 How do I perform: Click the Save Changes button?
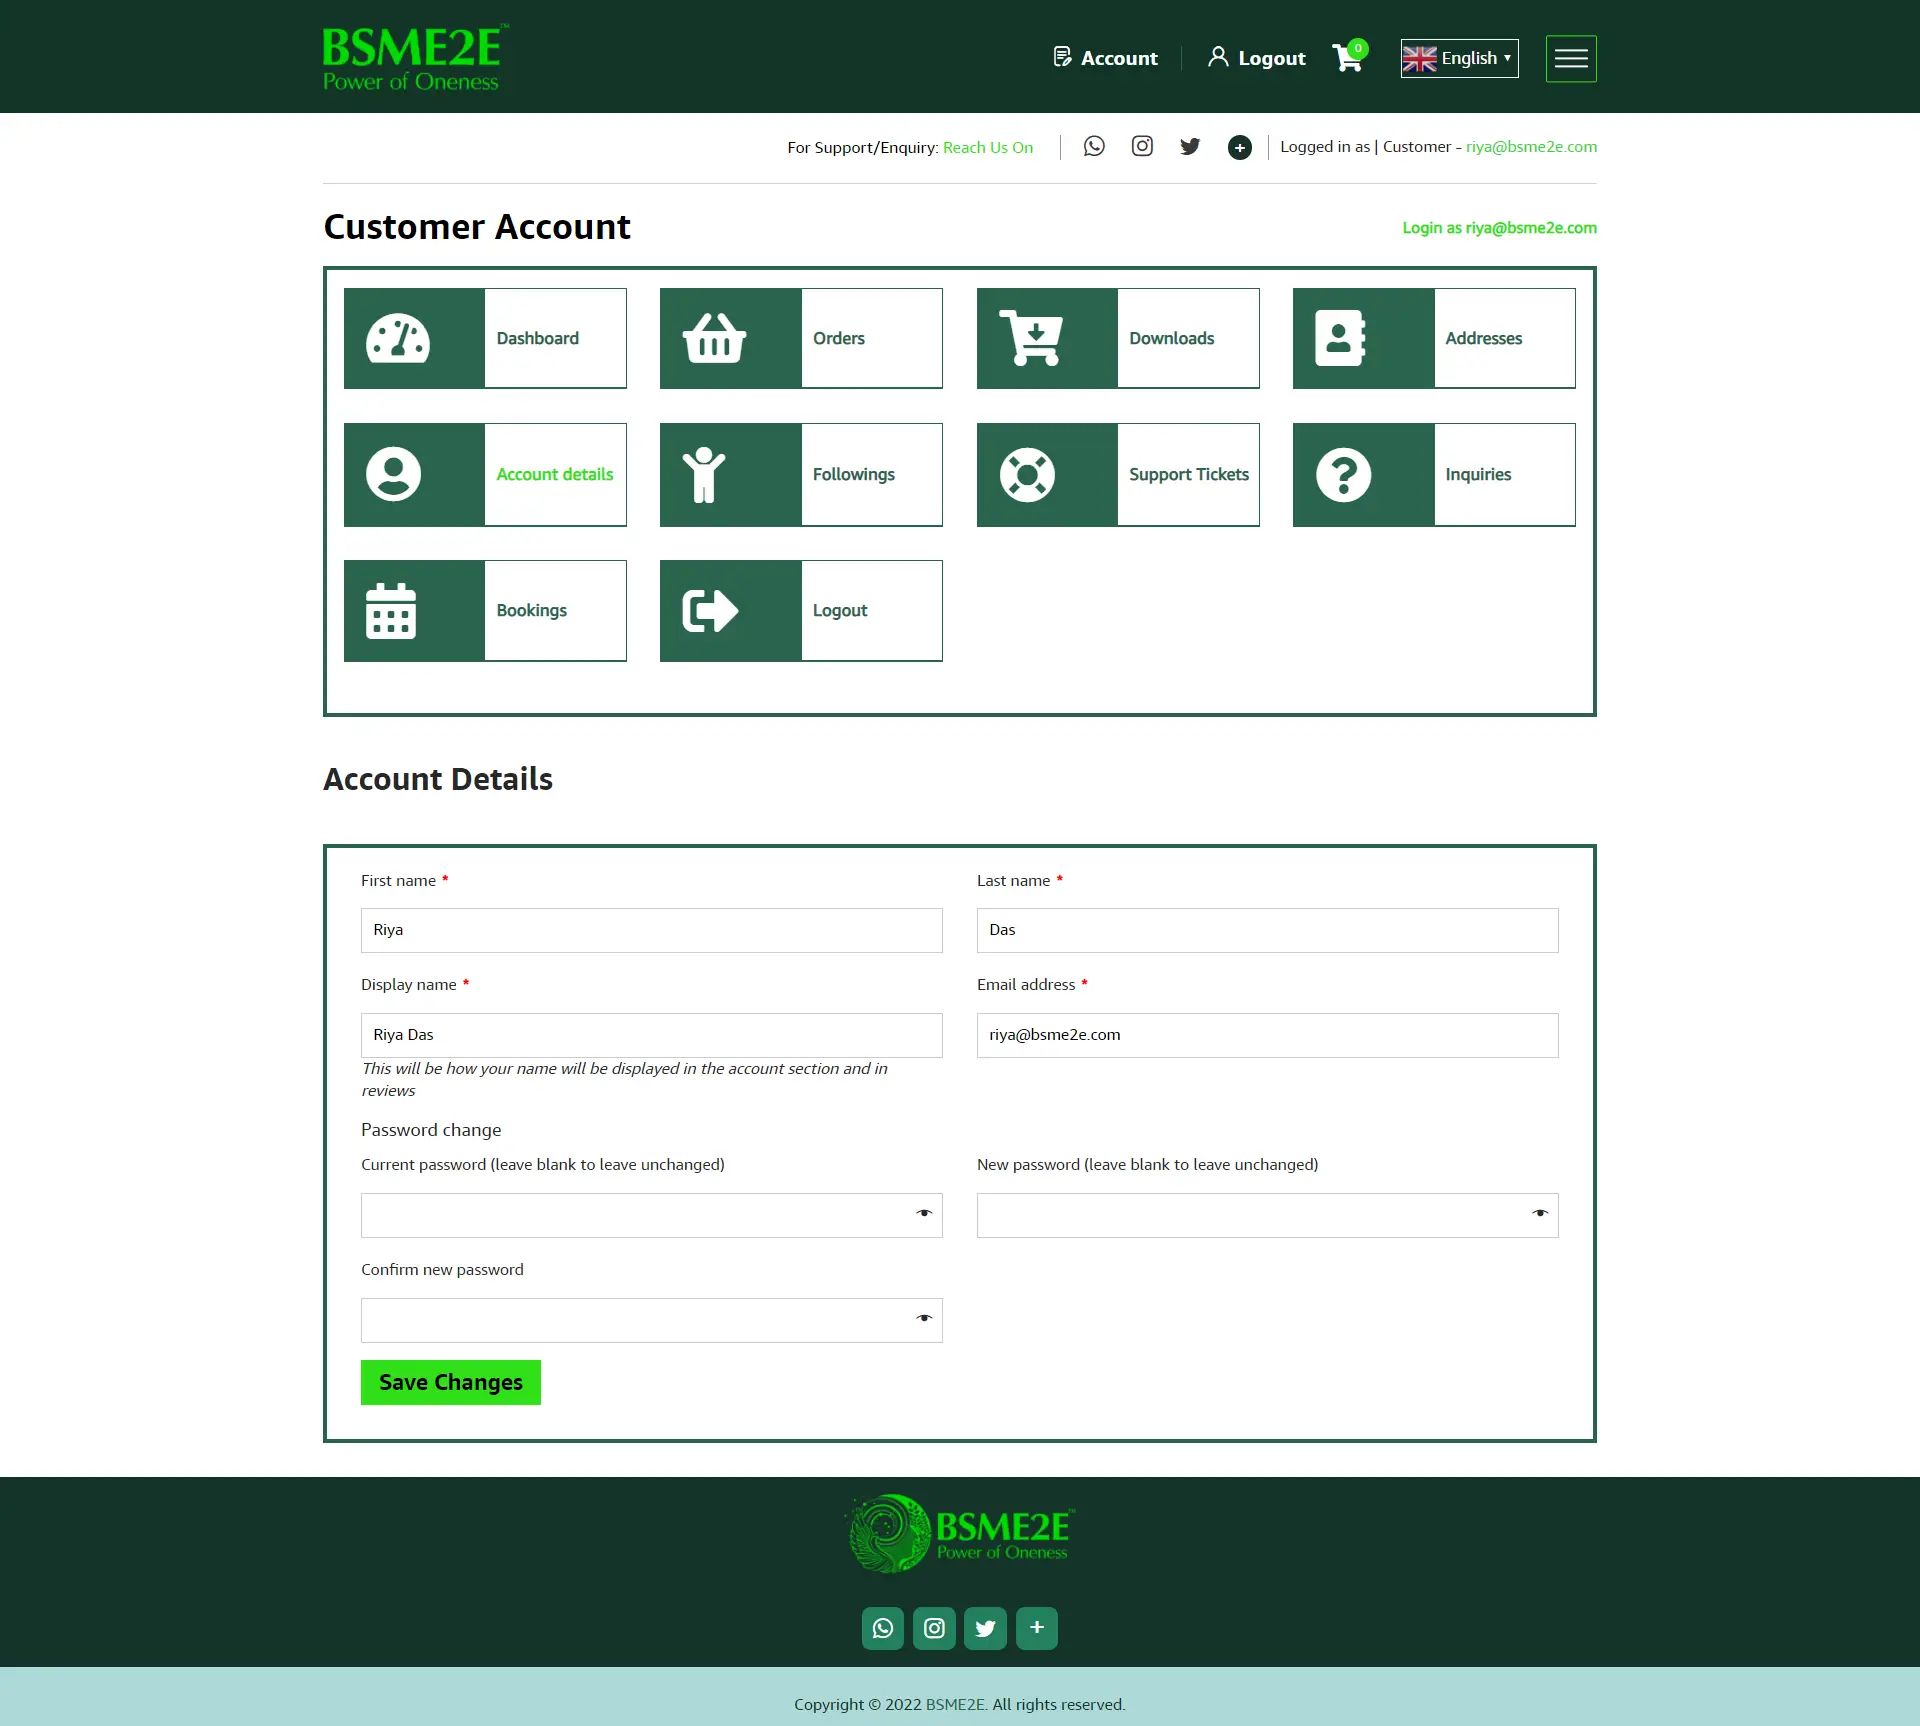(450, 1382)
